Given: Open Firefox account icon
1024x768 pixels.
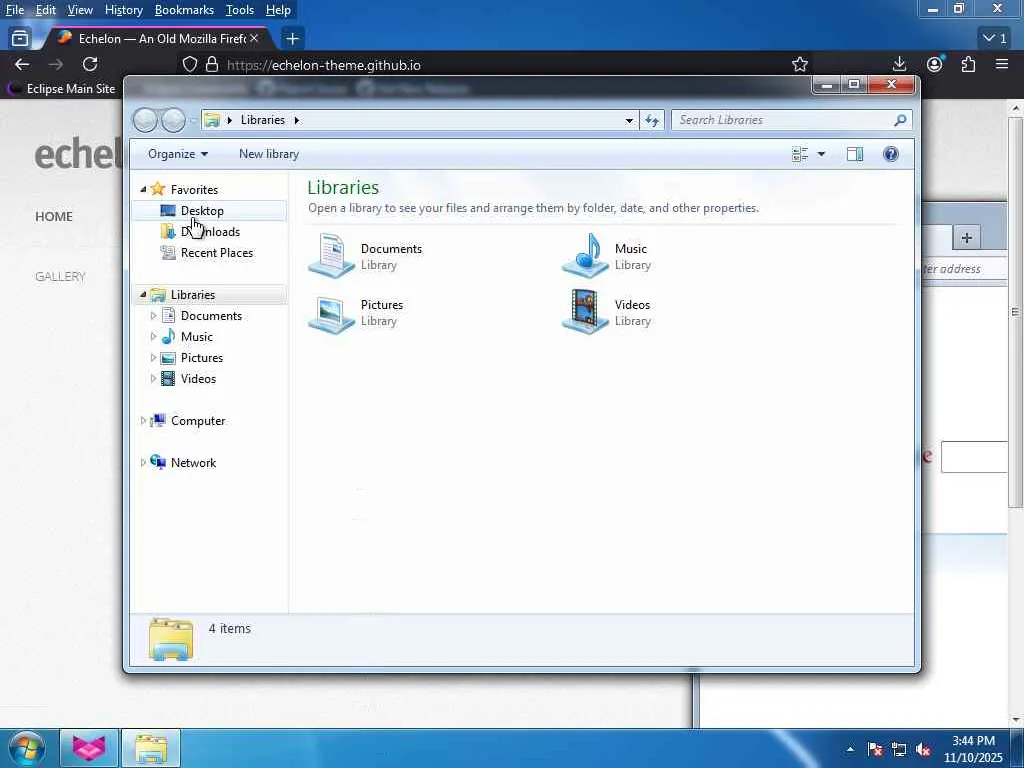Looking at the screenshot, I should [935, 64].
